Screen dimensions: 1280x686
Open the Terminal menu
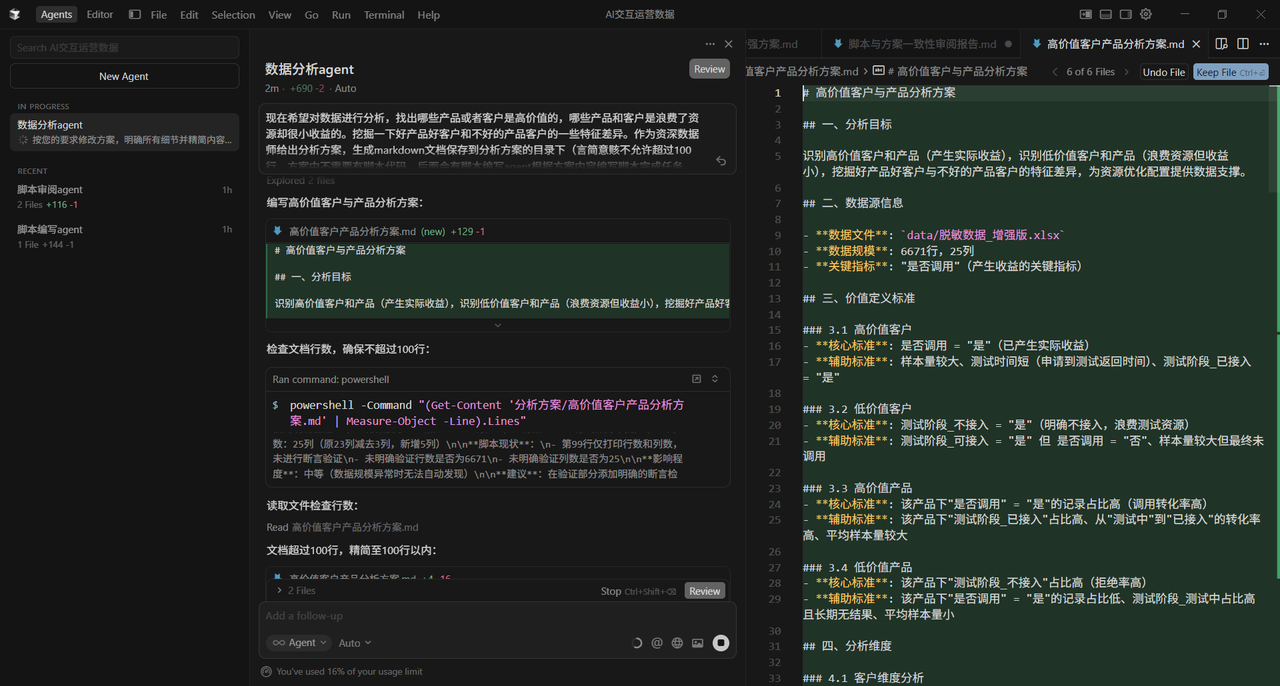coord(384,14)
